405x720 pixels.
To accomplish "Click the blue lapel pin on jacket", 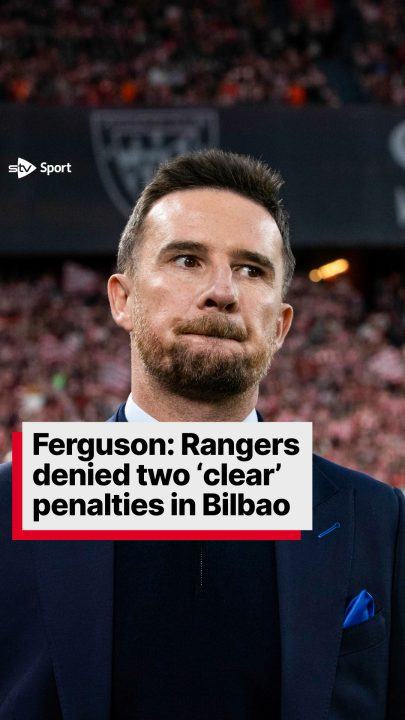I will click(x=329, y=530).
